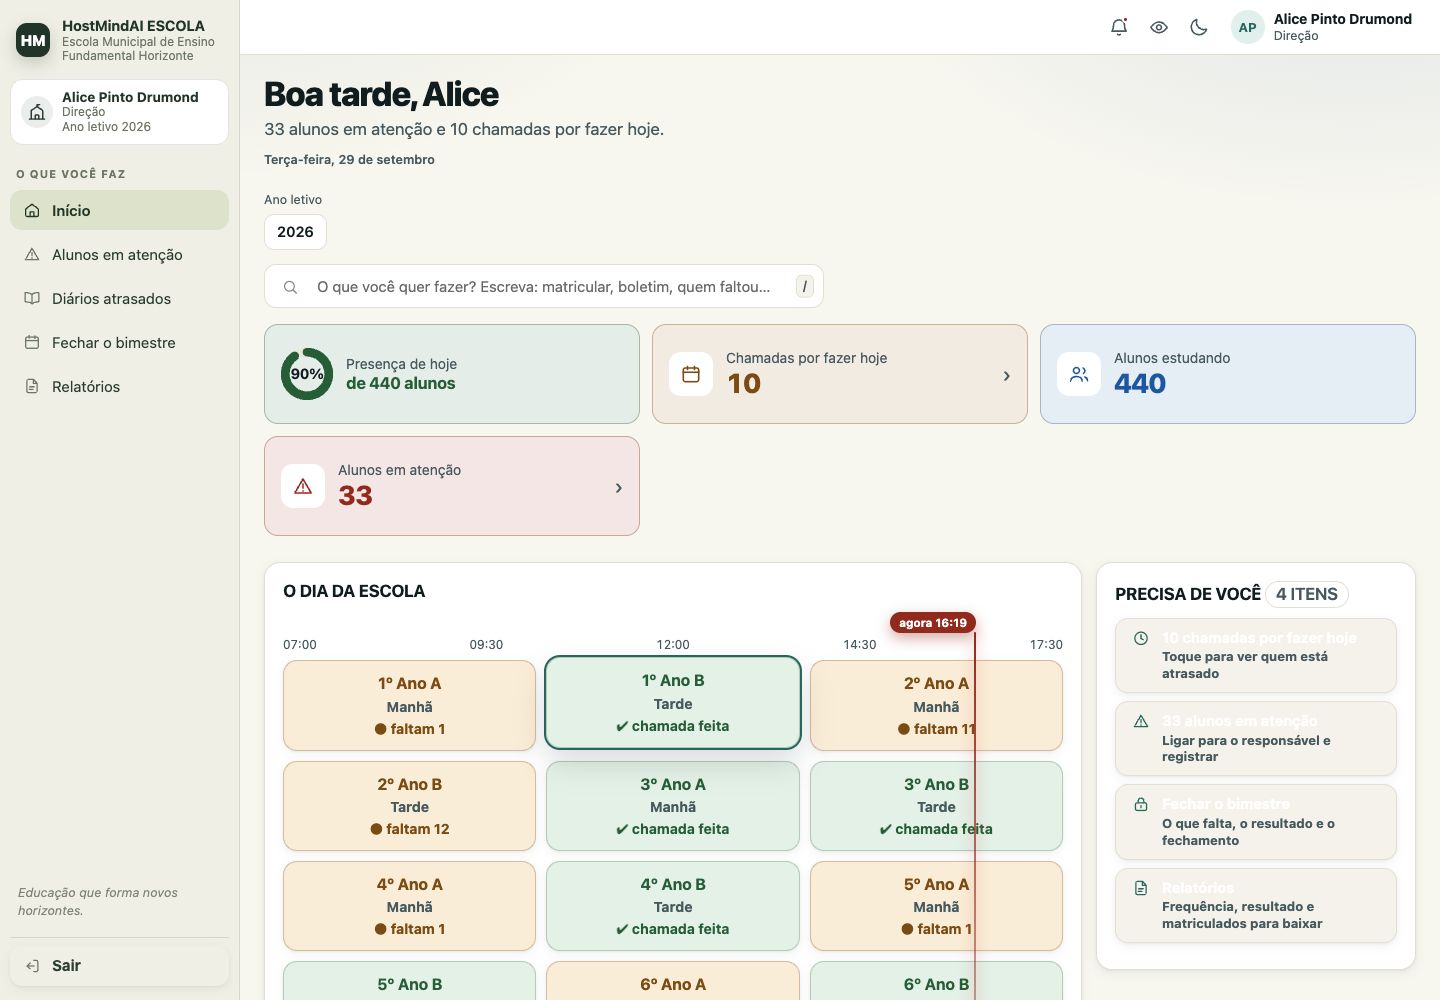Open the Ano letivo 2026 selector
Image resolution: width=1440 pixels, height=1000 pixels.
(x=295, y=232)
